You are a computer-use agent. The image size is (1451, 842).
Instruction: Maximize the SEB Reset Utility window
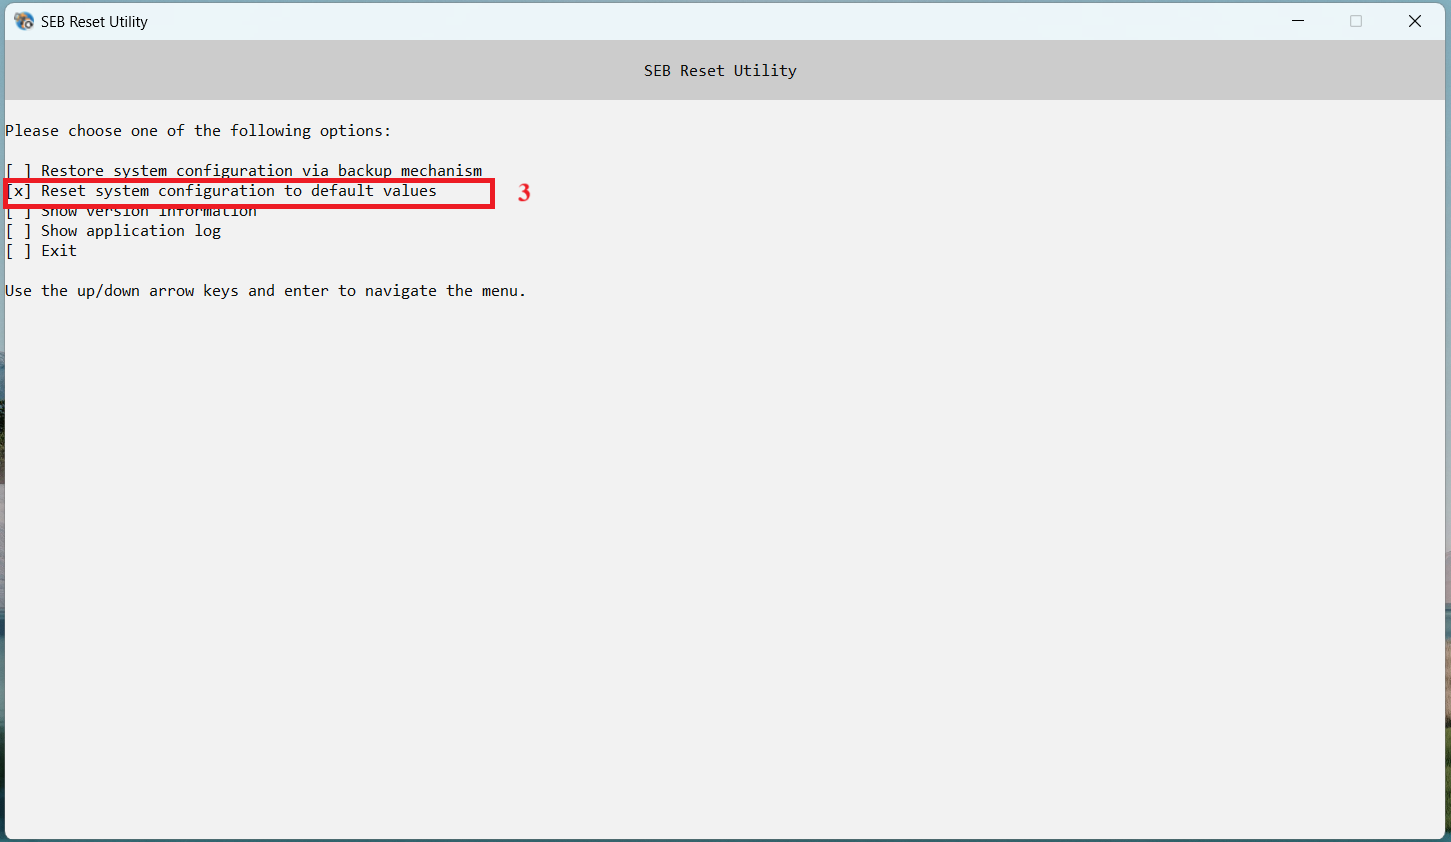point(1356,21)
